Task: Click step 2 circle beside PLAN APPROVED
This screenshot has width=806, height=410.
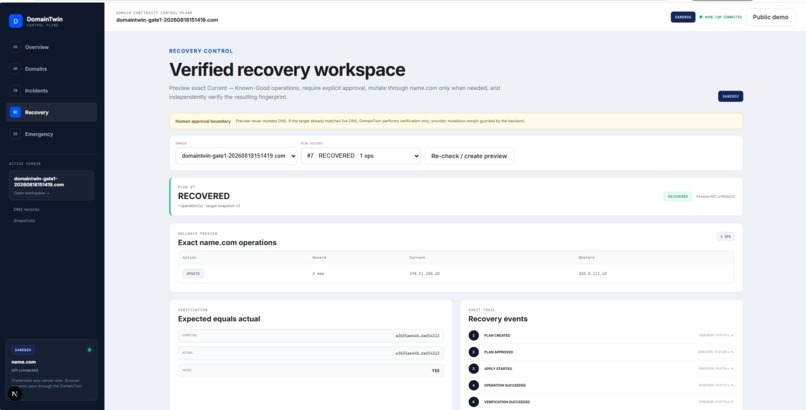Action: pyautogui.click(x=473, y=352)
